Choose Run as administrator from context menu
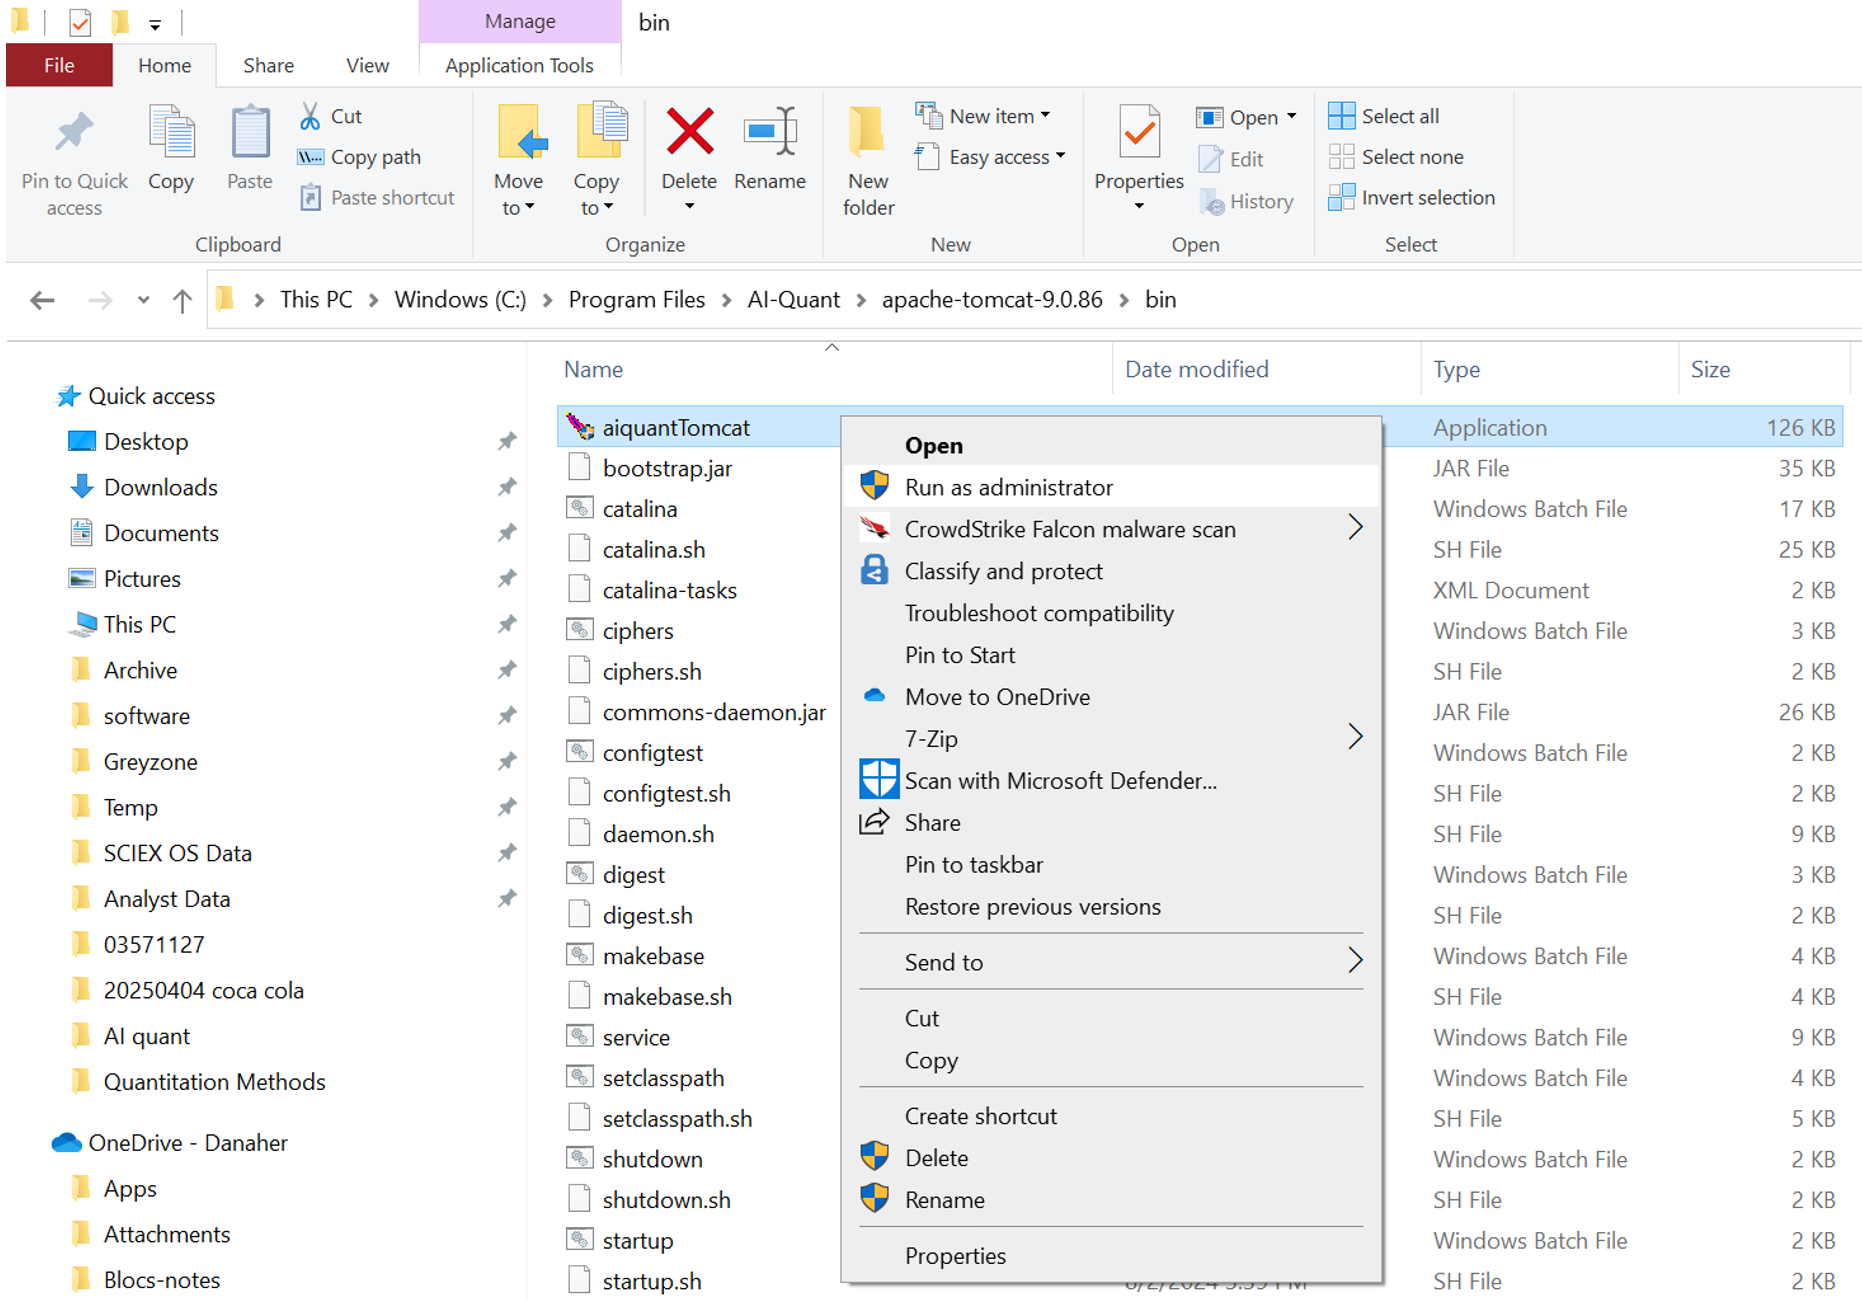 (1008, 487)
